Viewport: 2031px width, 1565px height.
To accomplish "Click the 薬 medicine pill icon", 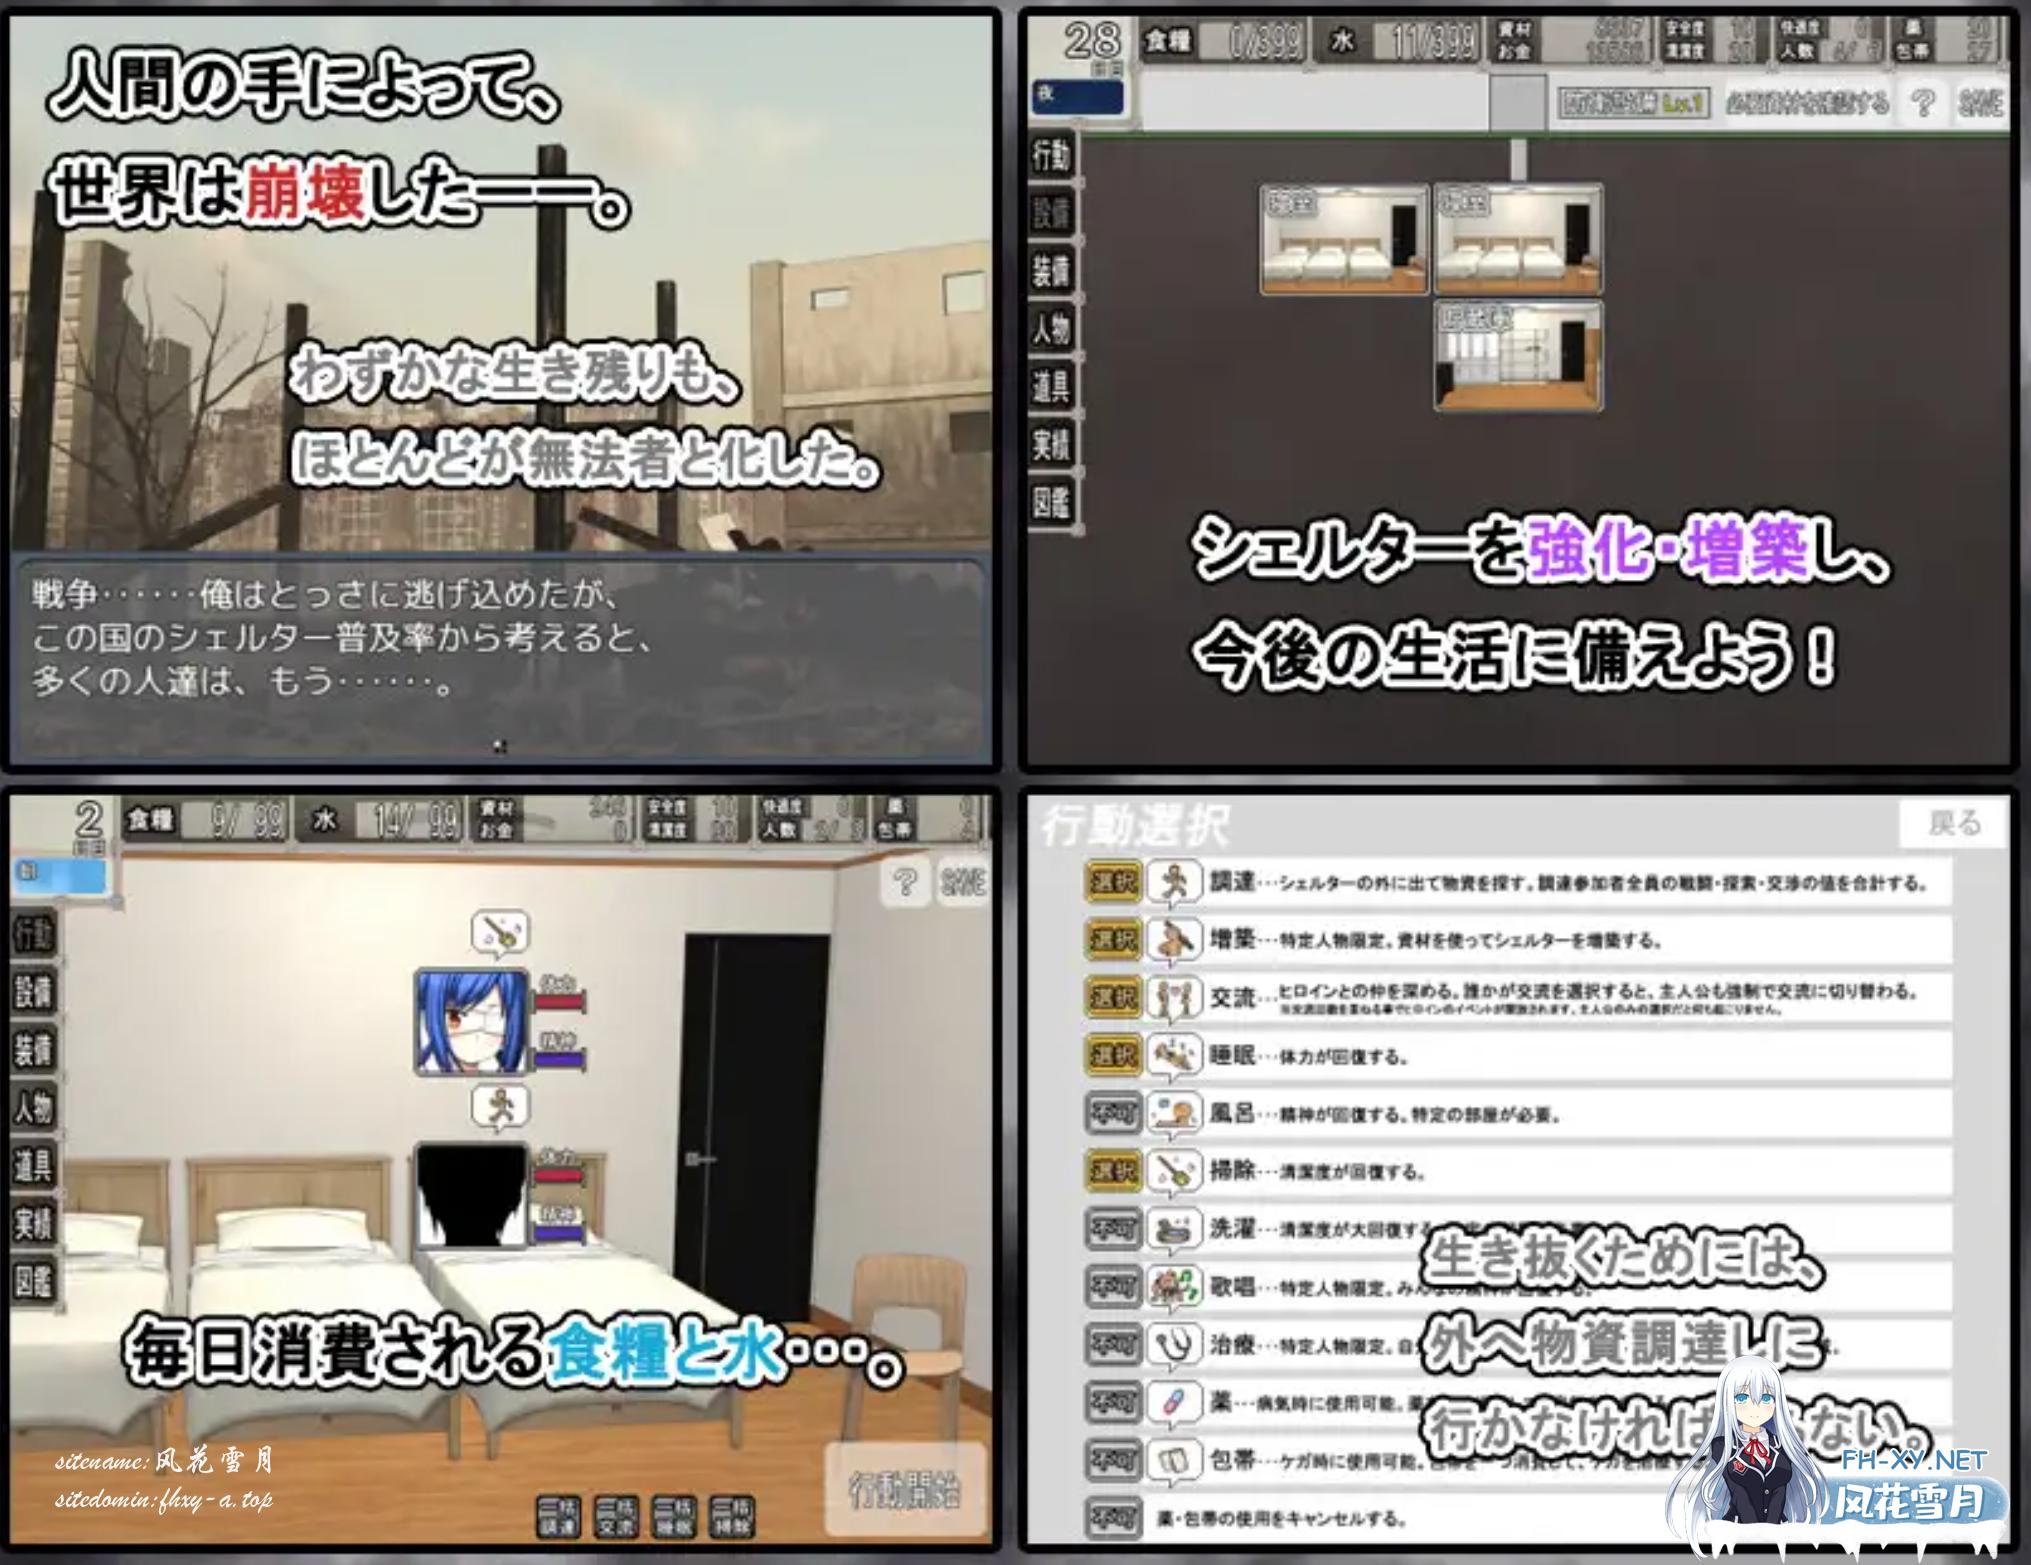I will (x=1173, y=1403).
